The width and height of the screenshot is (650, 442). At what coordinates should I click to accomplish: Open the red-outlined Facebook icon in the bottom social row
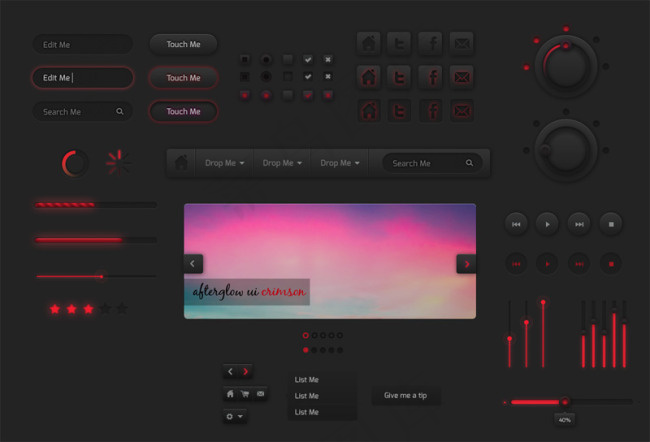pos(430,111)
